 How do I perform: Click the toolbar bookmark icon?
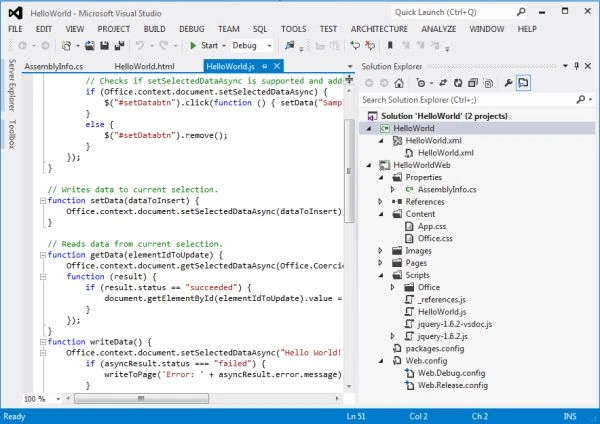click(390, 46)
